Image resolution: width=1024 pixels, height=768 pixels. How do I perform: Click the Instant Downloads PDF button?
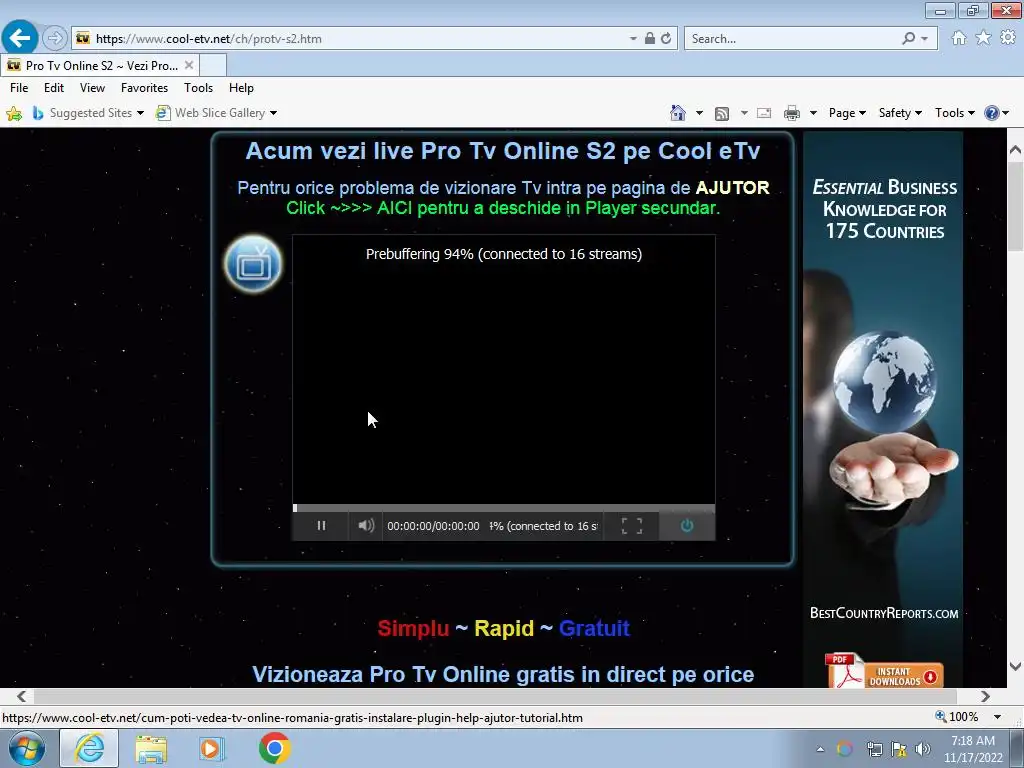coord(883,670)
